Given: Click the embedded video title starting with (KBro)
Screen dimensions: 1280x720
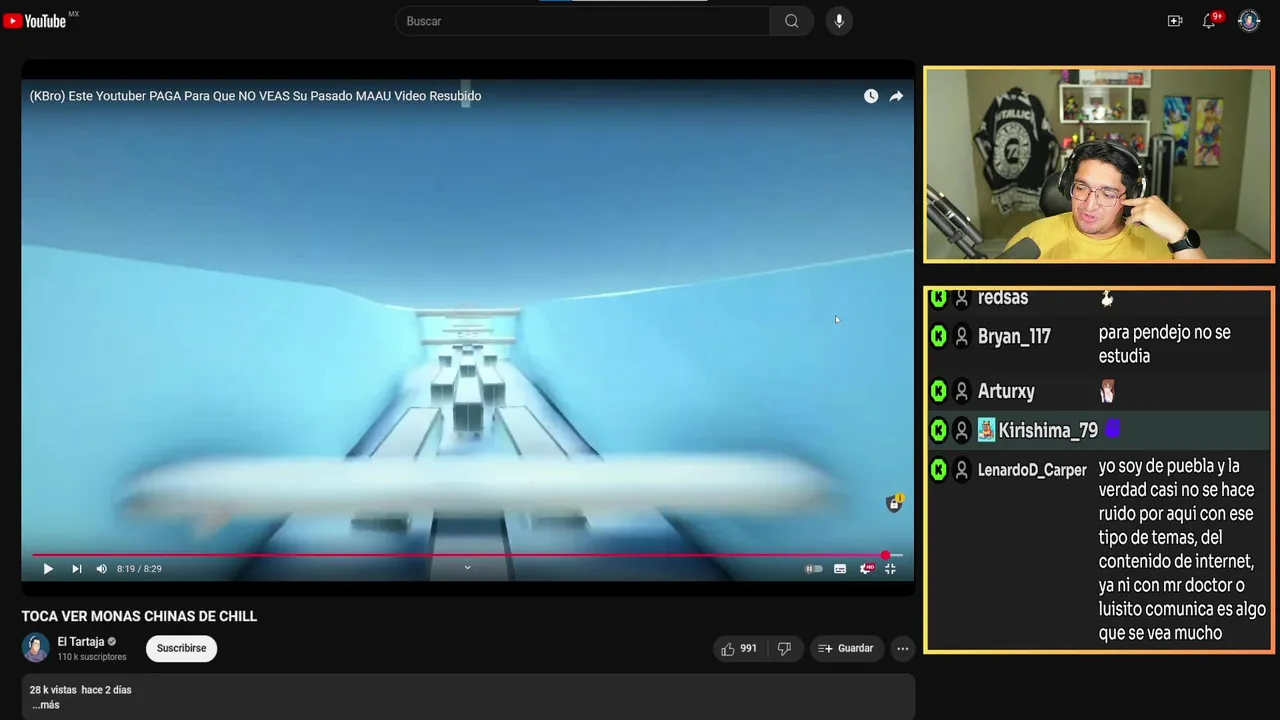Looking at the screenshot, I should click(x=255, y=96).
